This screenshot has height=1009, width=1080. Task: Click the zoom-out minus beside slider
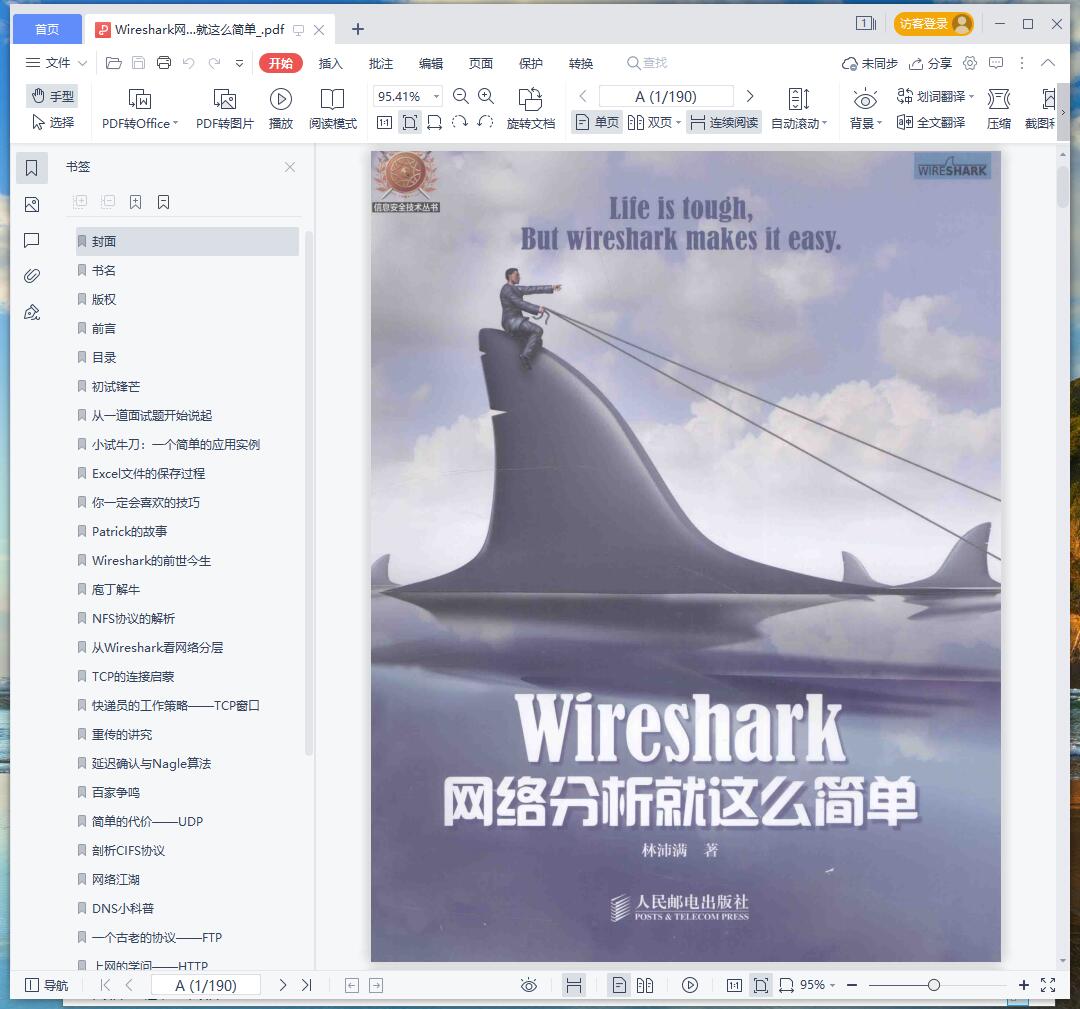[x=852, y=985]
